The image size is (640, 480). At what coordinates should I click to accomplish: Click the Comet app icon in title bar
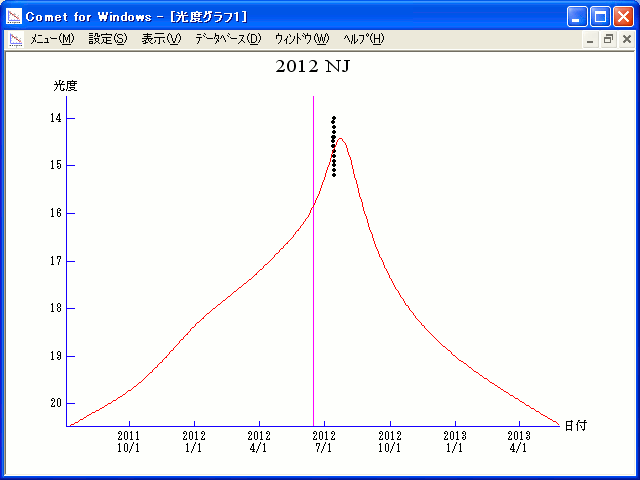coord(14,16)
